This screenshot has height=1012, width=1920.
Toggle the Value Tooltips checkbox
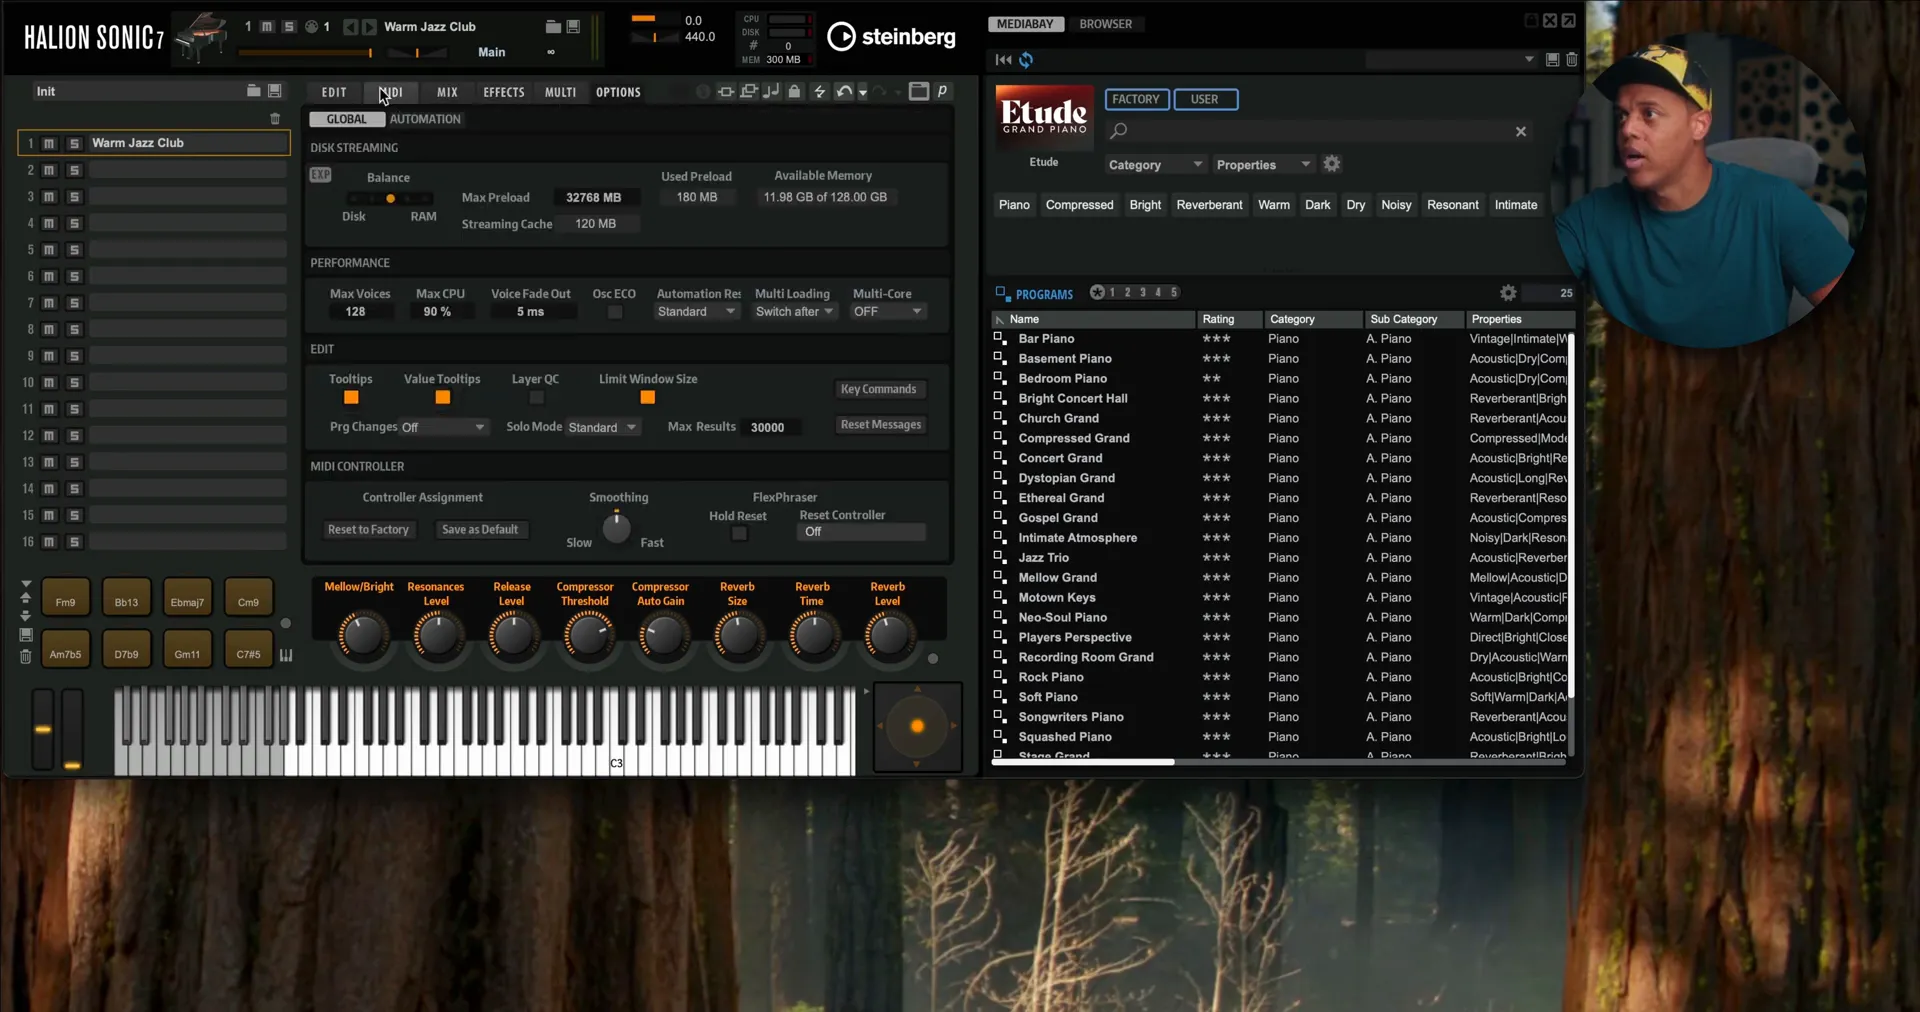pos(442,398)
